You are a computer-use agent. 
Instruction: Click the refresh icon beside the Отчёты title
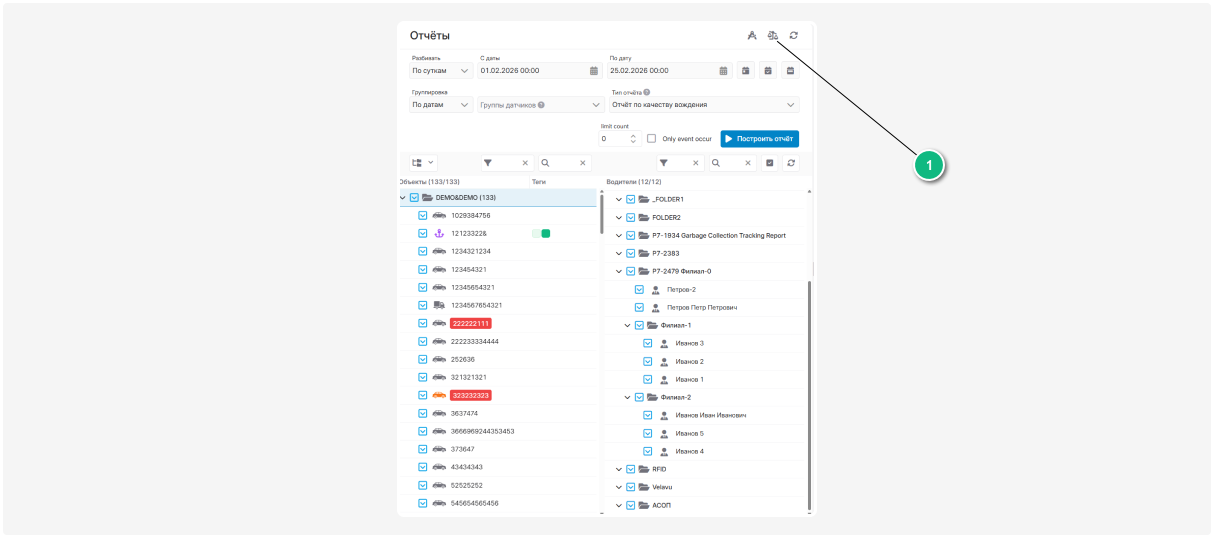click(793, 35)
